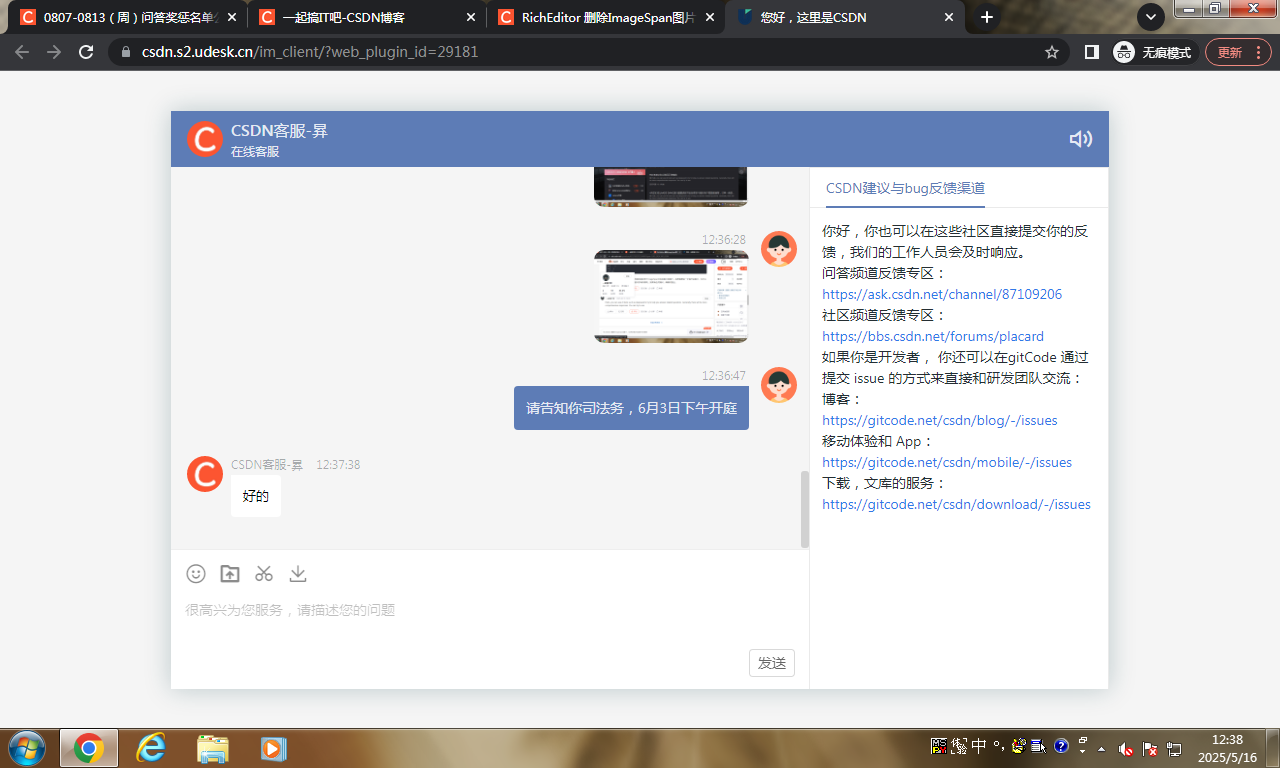Image resolution: width=1280 pixels, height=768 pixels.
Task: Click the language bar options down arrow
Action: (x=1081, y=751)
